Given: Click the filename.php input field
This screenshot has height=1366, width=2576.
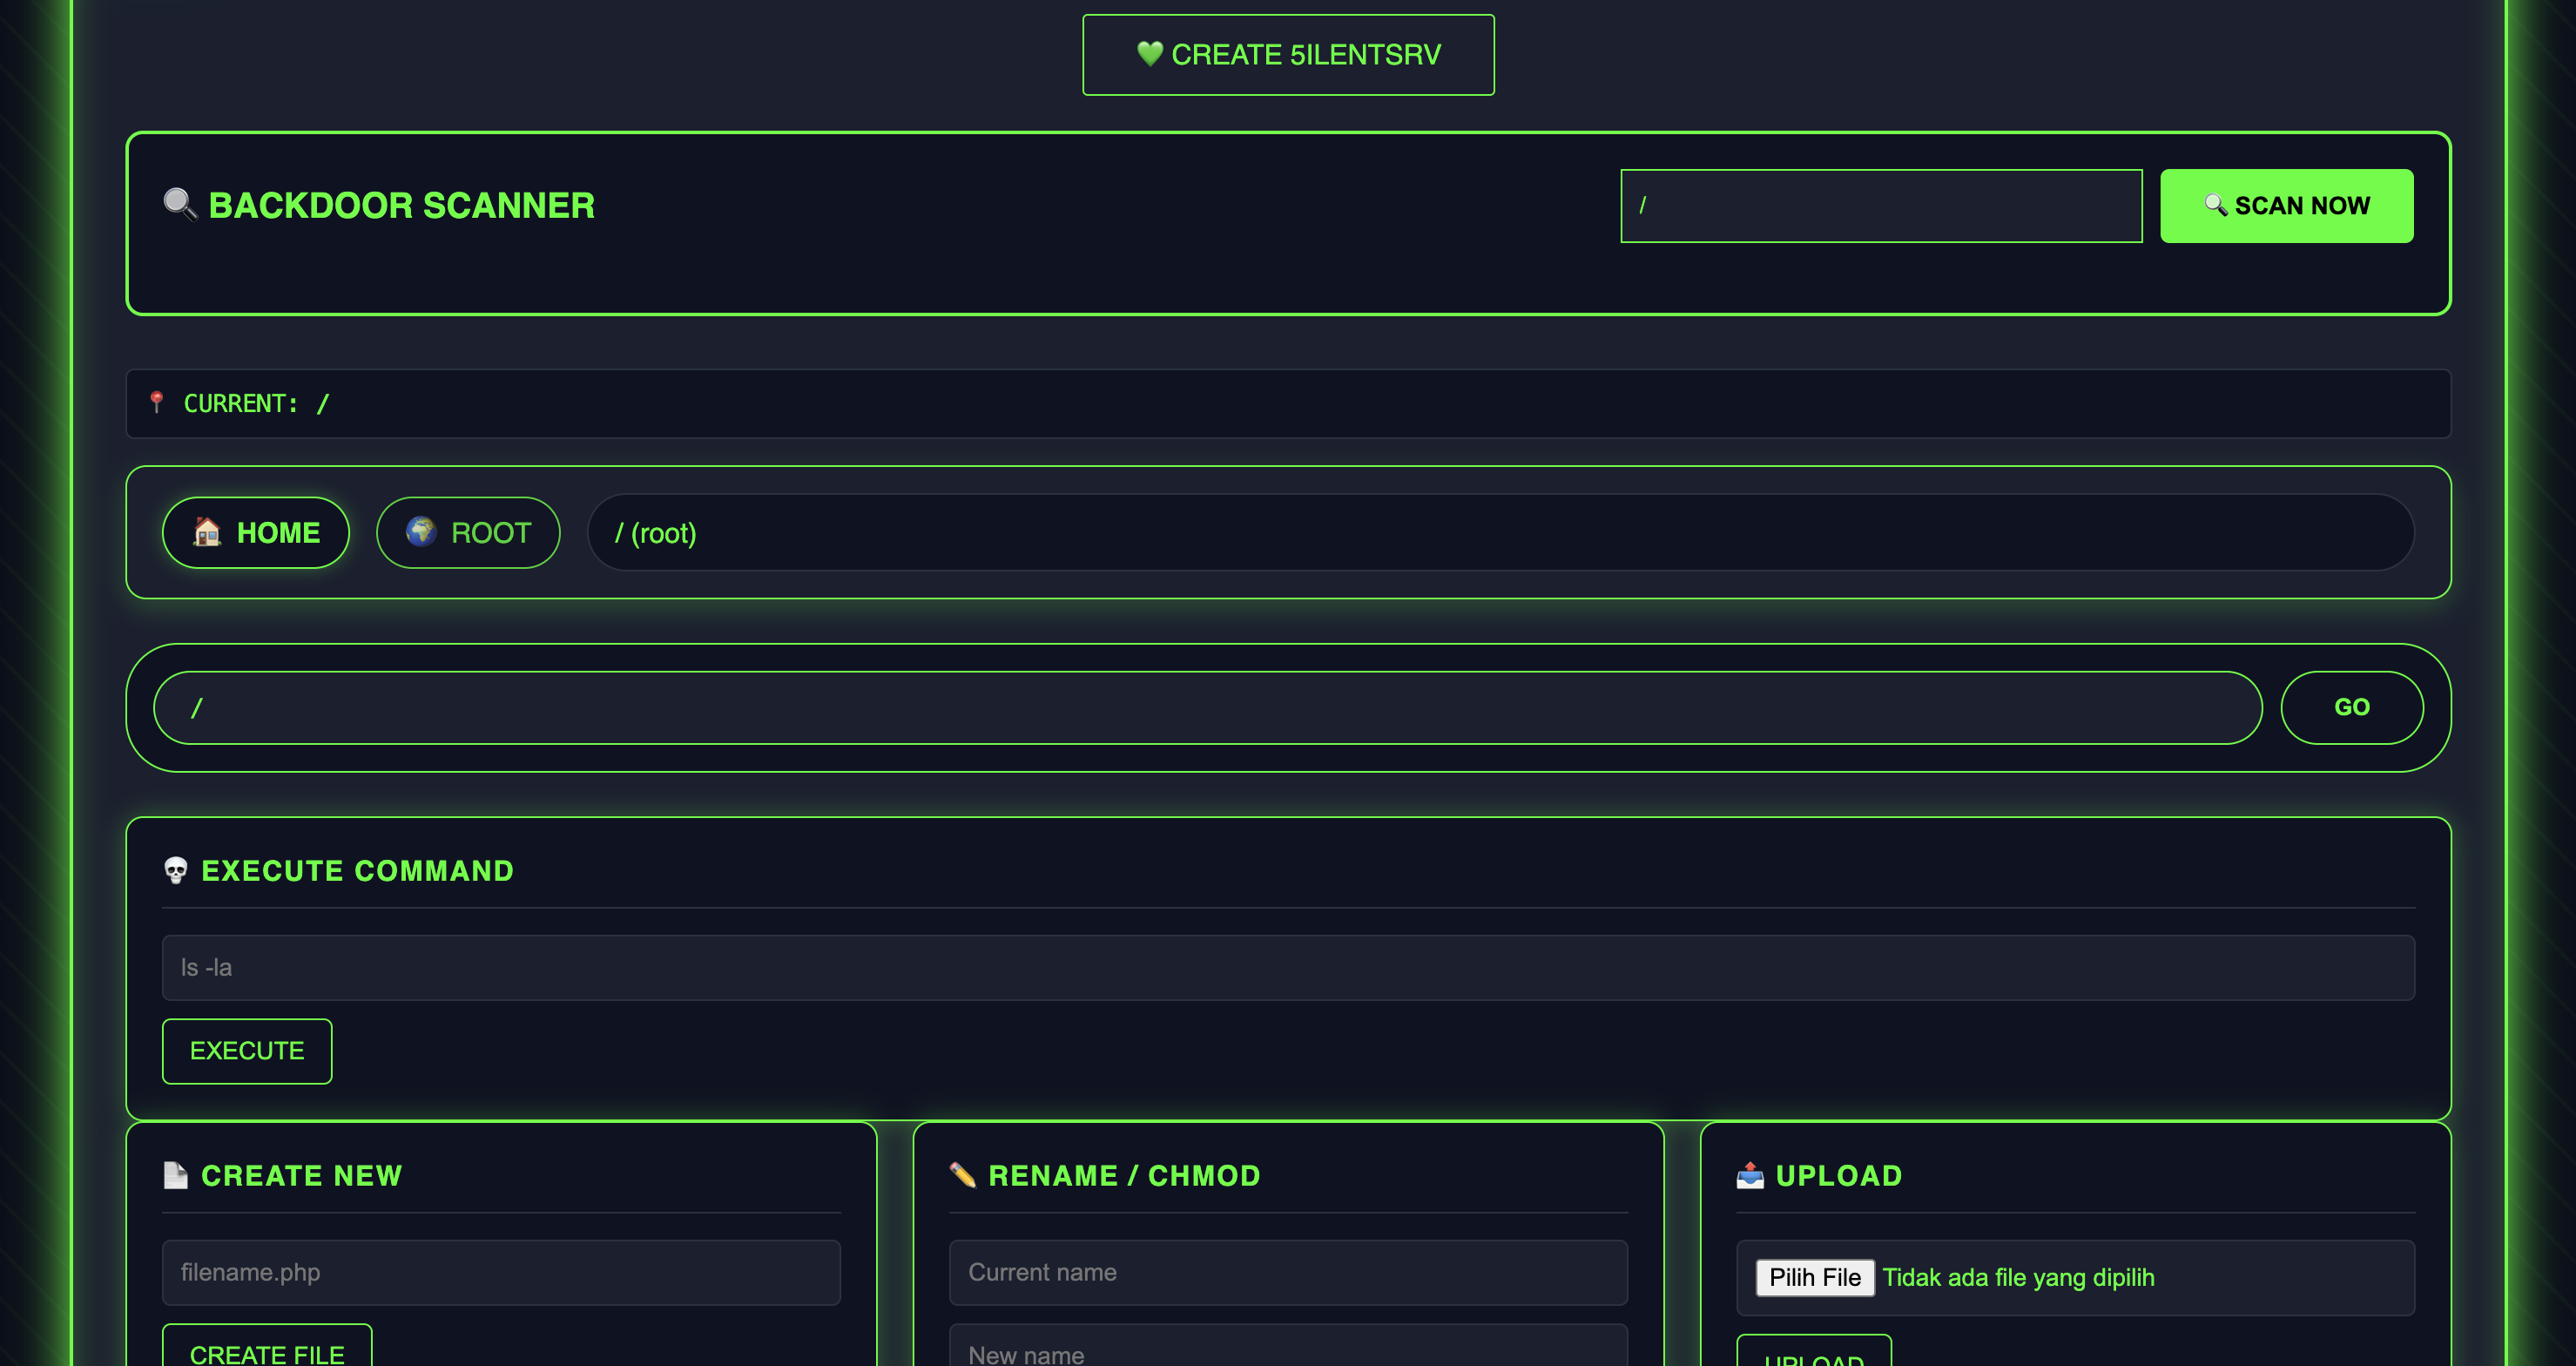Looking at the screenshot, I should 501,1272.
